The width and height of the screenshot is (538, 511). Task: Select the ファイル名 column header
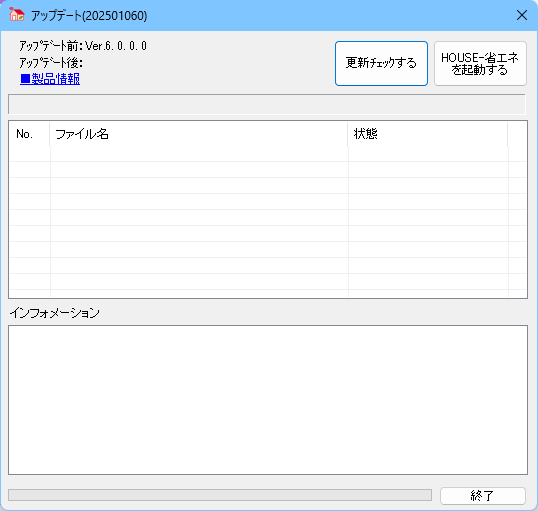coord(199,134)
